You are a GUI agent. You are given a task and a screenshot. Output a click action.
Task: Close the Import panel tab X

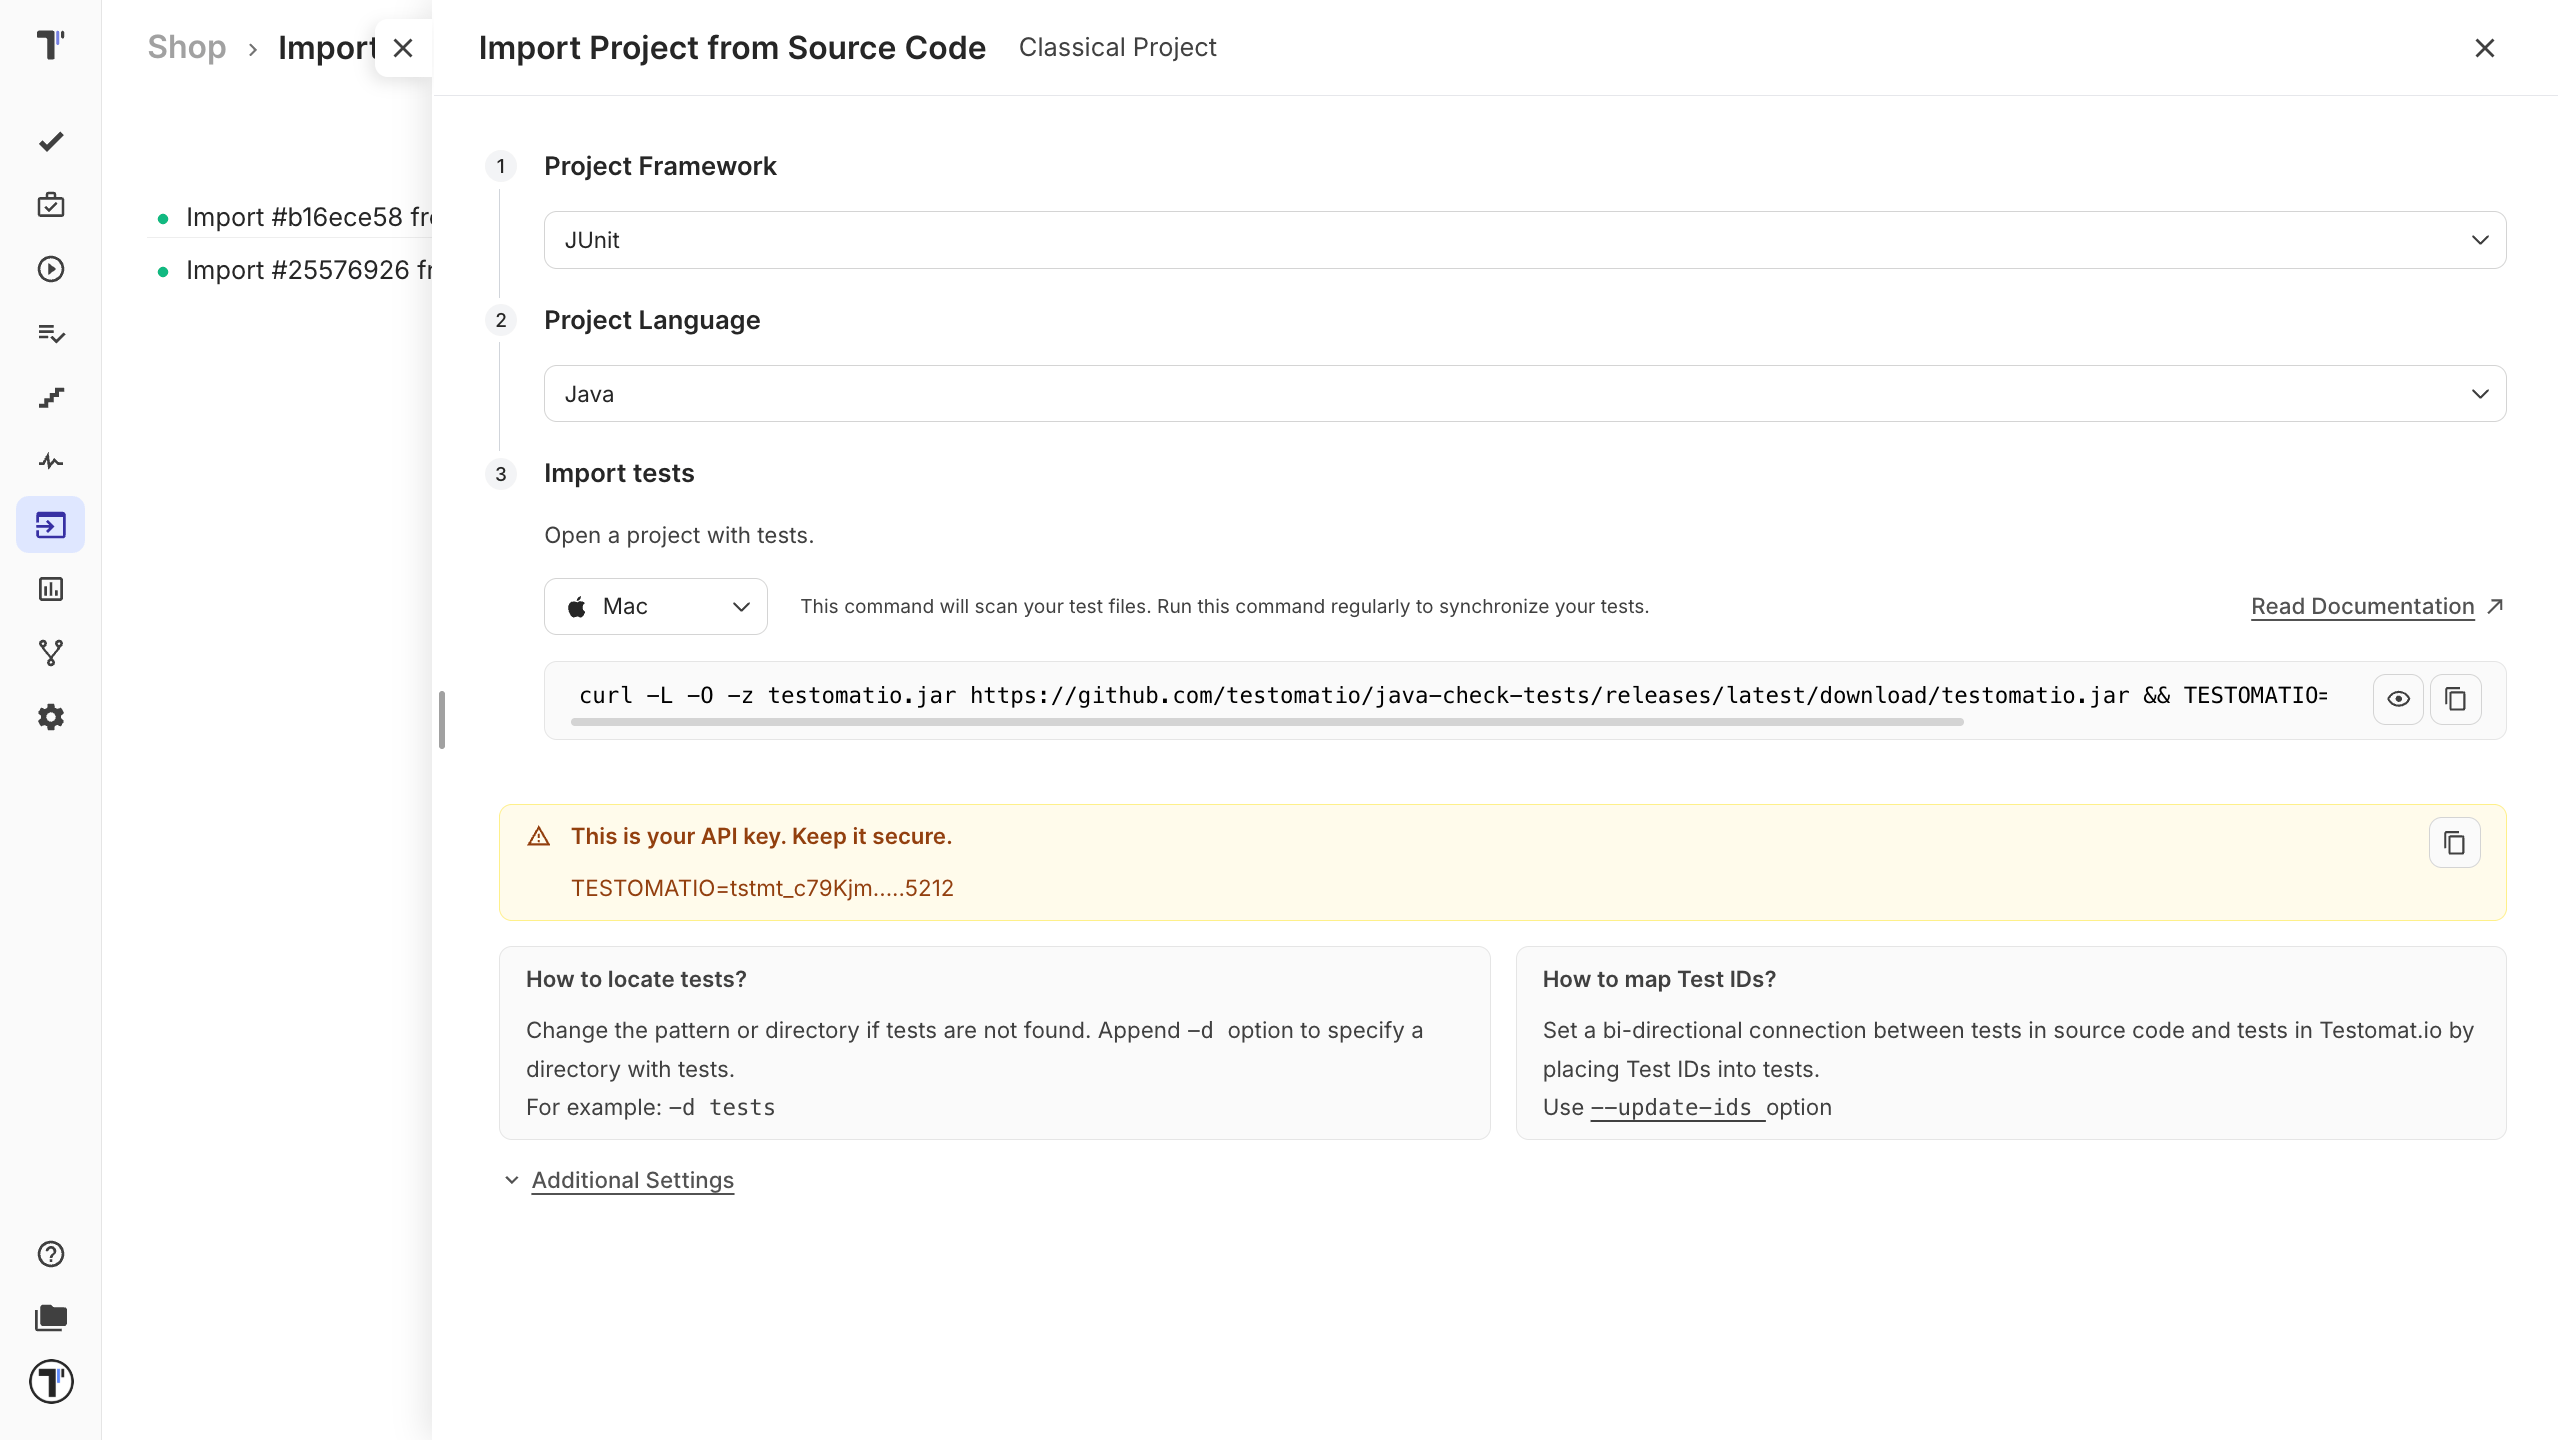point(403,48)
